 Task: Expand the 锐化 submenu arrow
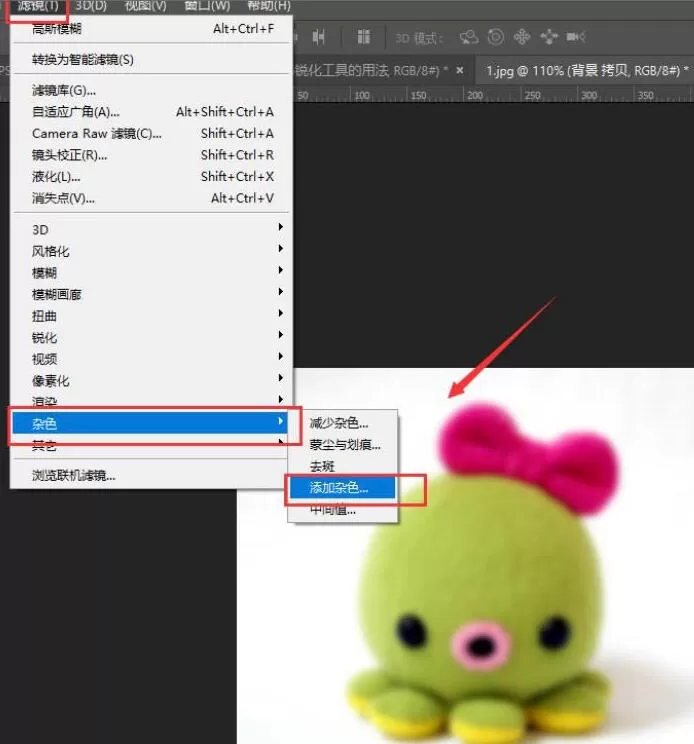(x=281, y=335)
